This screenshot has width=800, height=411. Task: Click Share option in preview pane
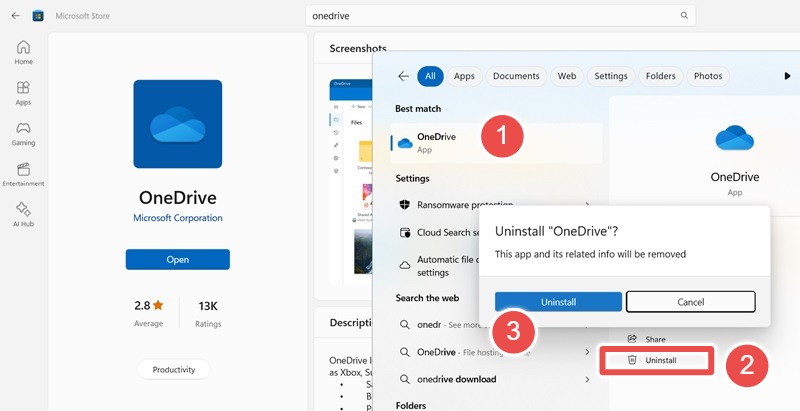(x=655, y=339)
